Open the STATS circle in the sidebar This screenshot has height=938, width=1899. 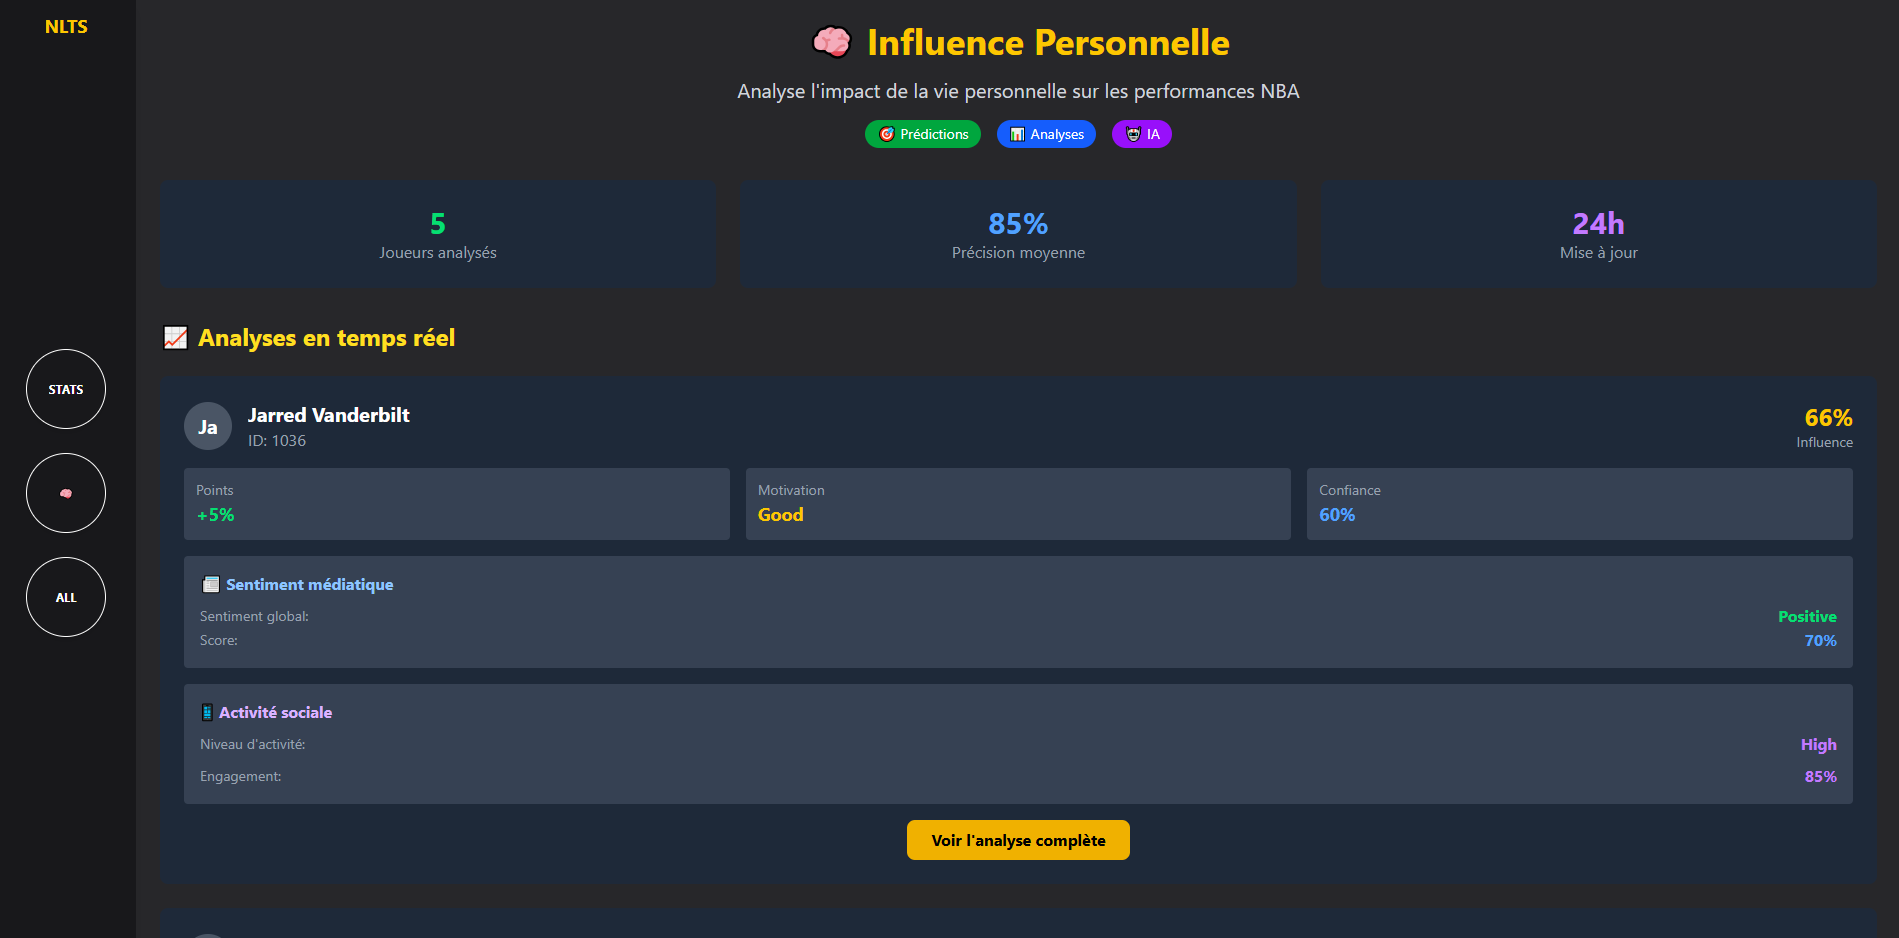tap(65, 389)
